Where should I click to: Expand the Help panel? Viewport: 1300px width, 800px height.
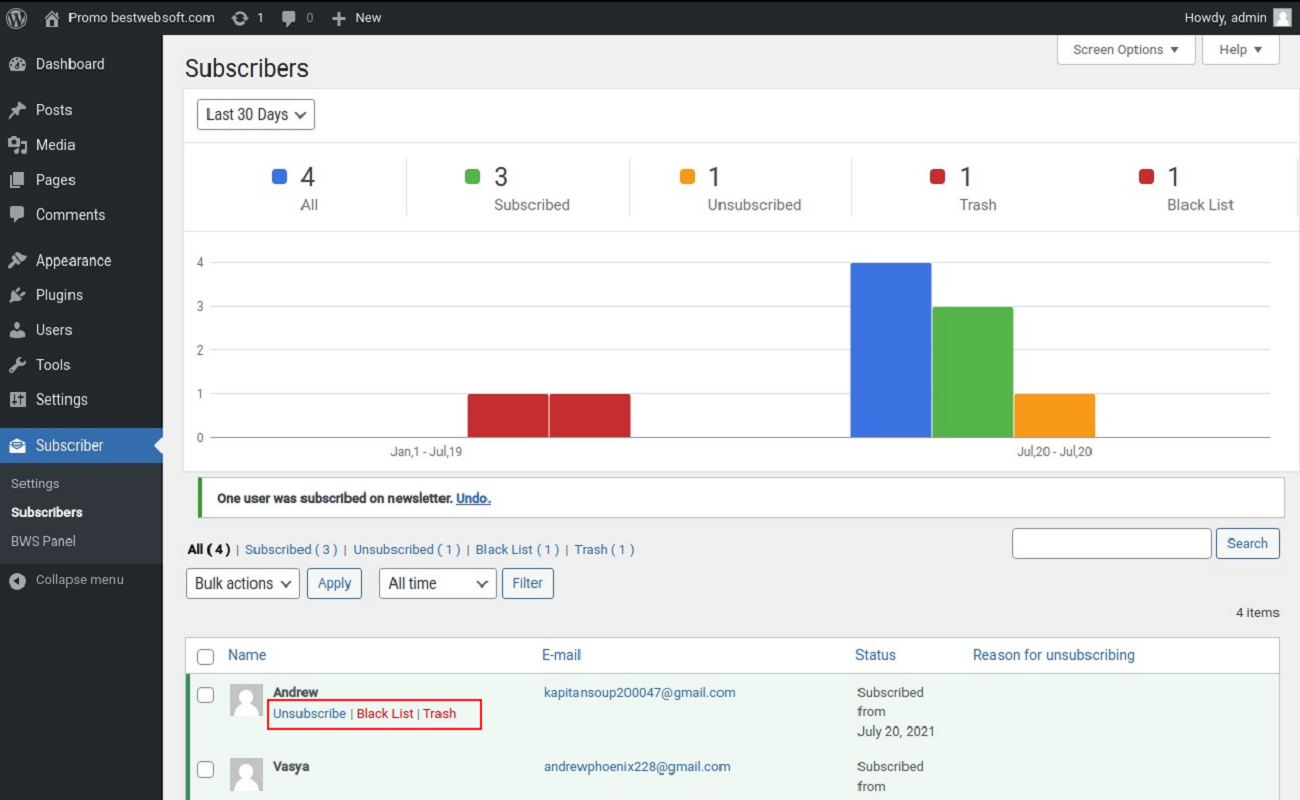[x=1241, y=50]
